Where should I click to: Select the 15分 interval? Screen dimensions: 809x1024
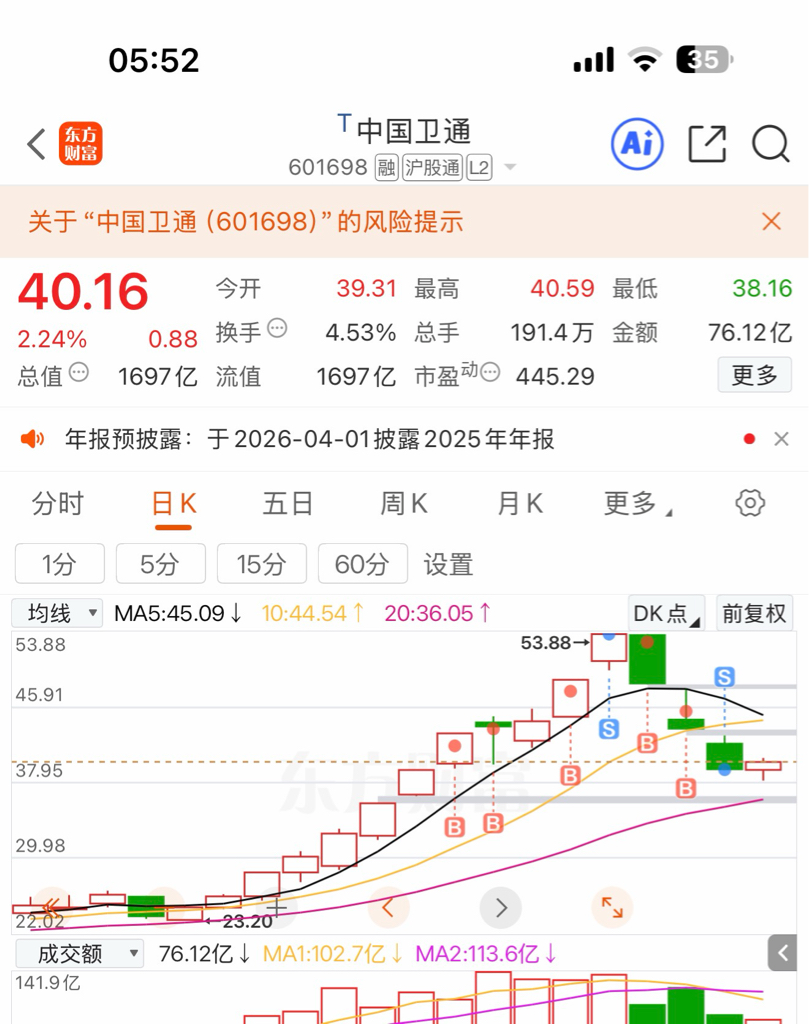261,564
